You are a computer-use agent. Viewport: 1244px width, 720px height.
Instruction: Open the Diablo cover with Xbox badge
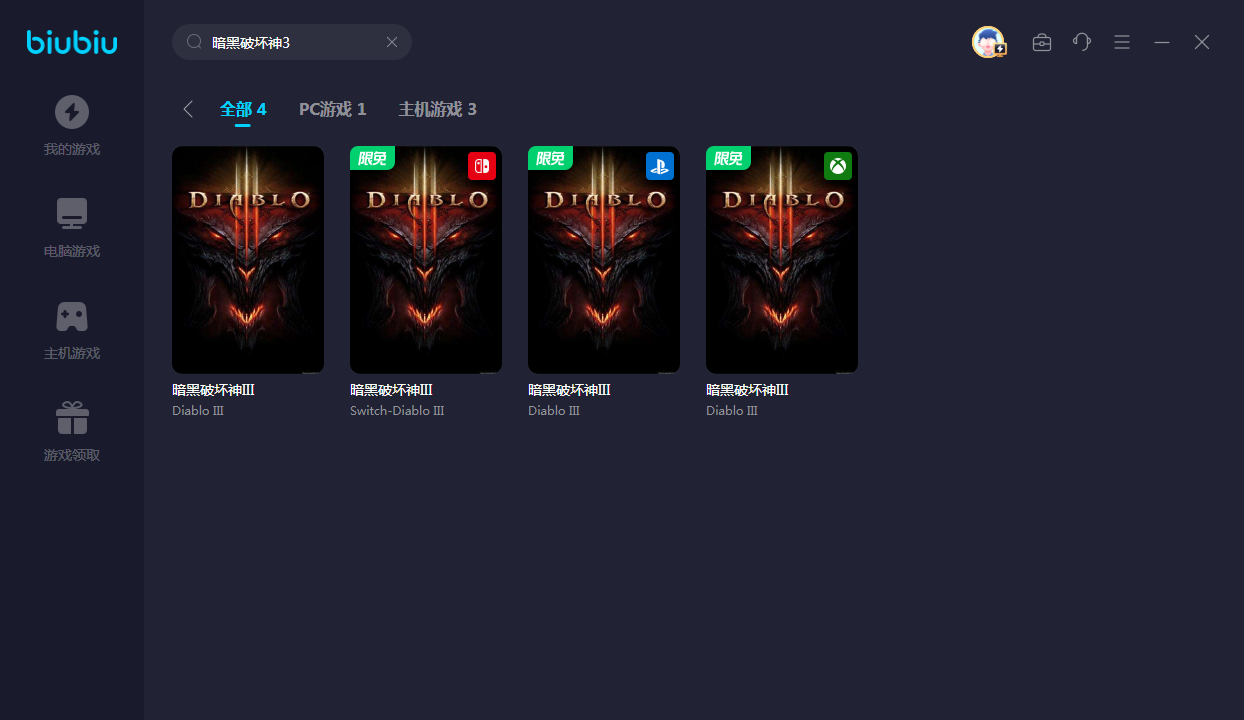click(x=782, y=260)
